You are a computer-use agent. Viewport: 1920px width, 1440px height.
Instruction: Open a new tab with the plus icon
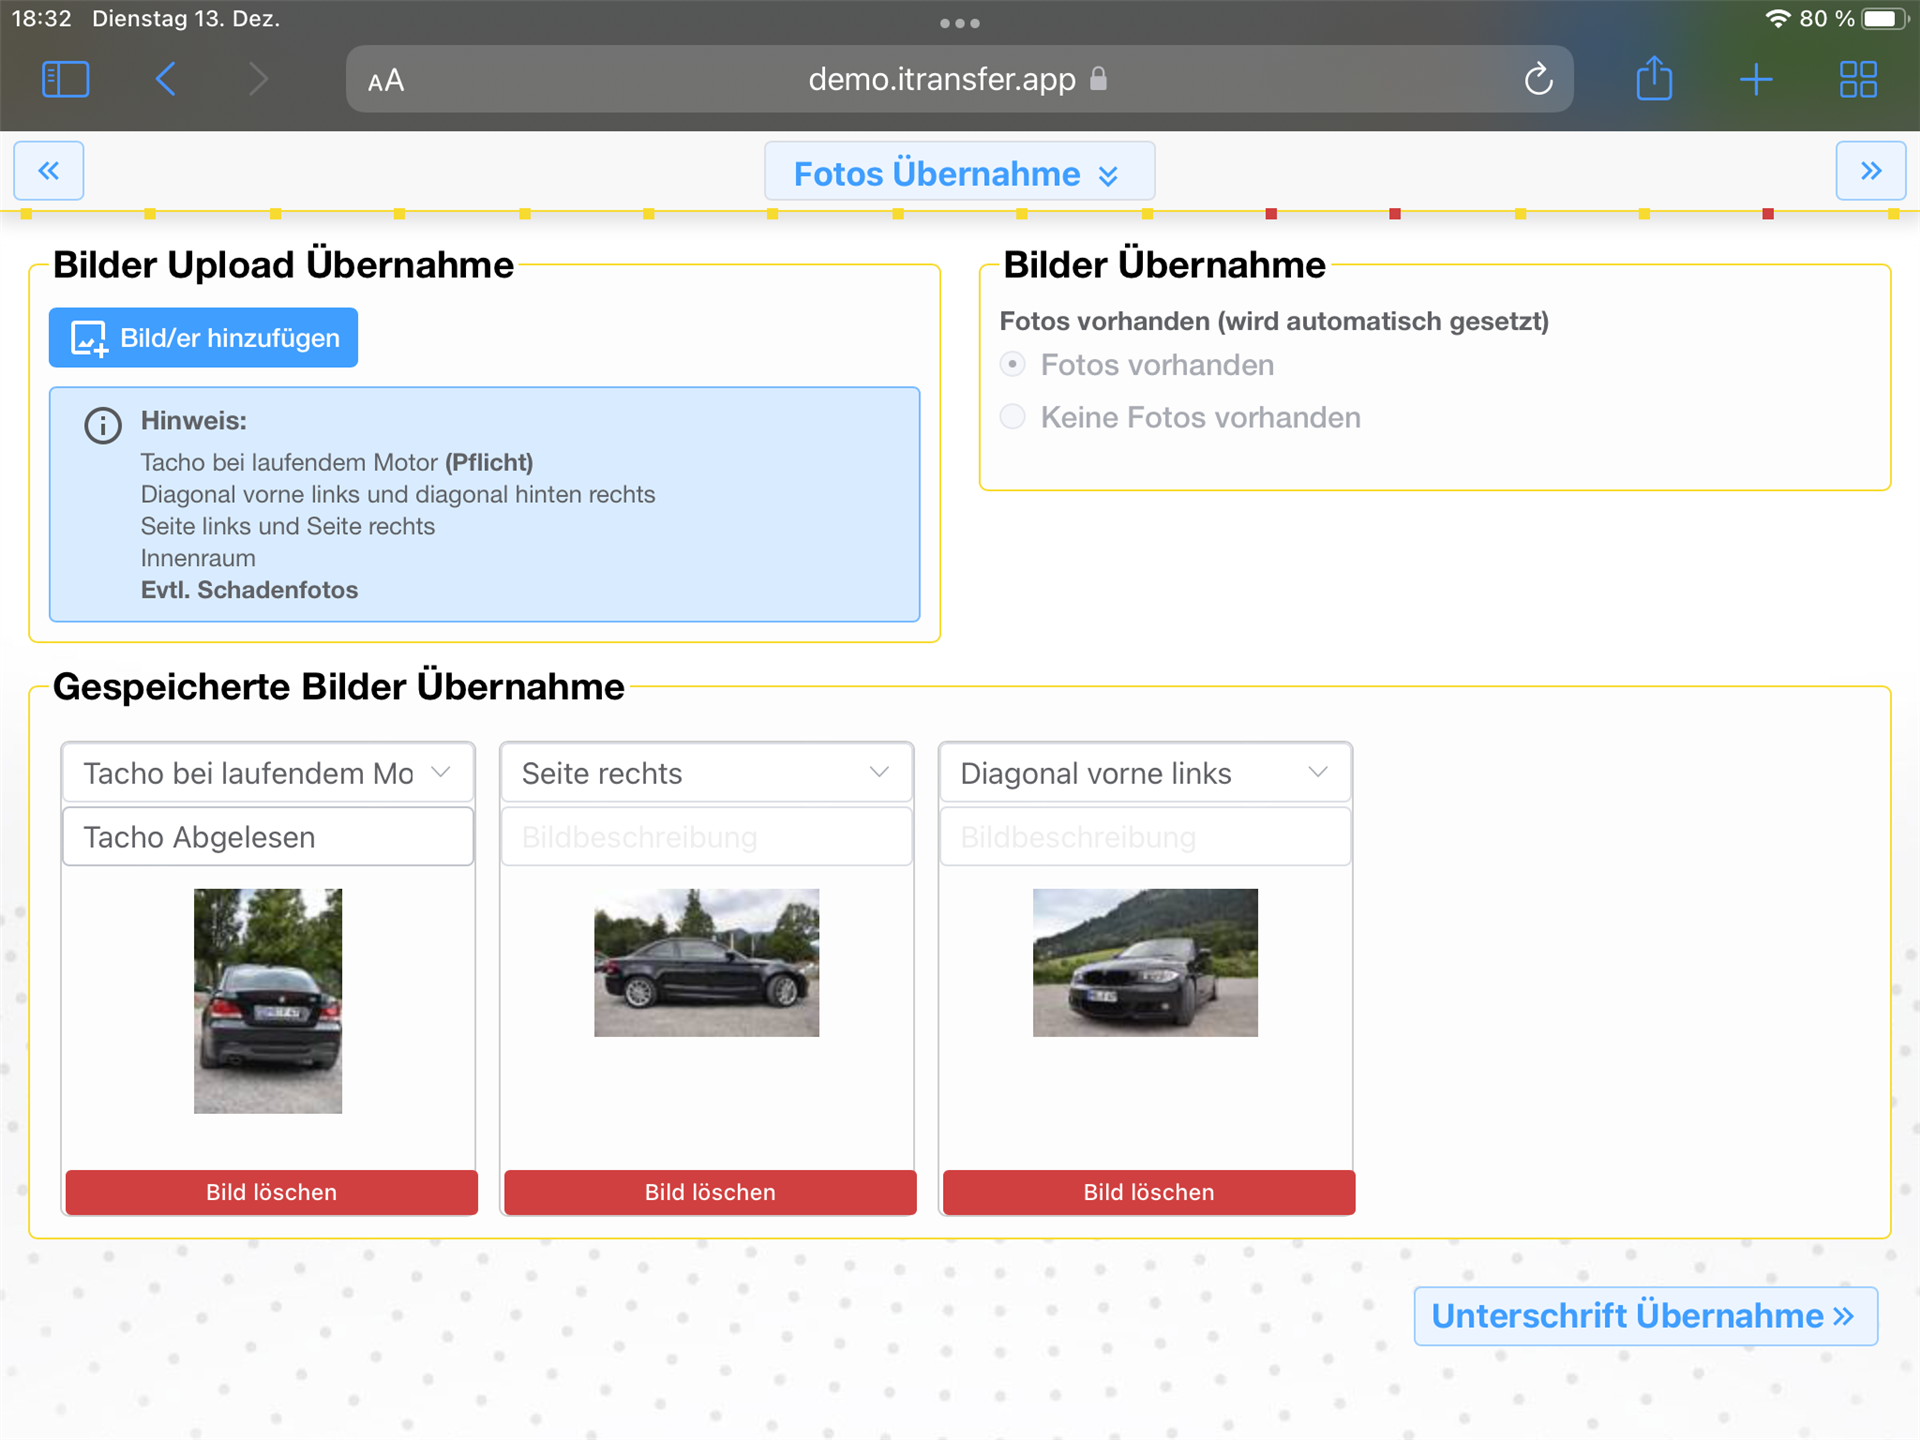coord(1756,79)
